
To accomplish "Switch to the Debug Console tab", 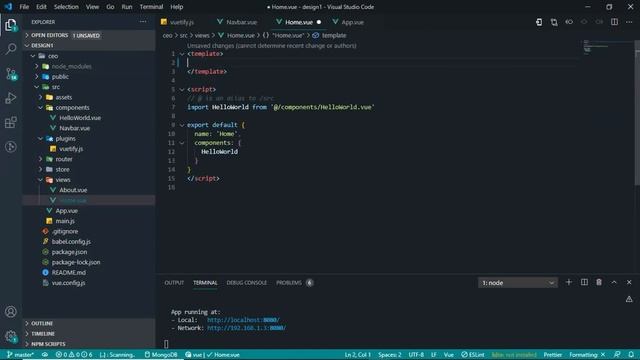I will [x=247, y=282].
